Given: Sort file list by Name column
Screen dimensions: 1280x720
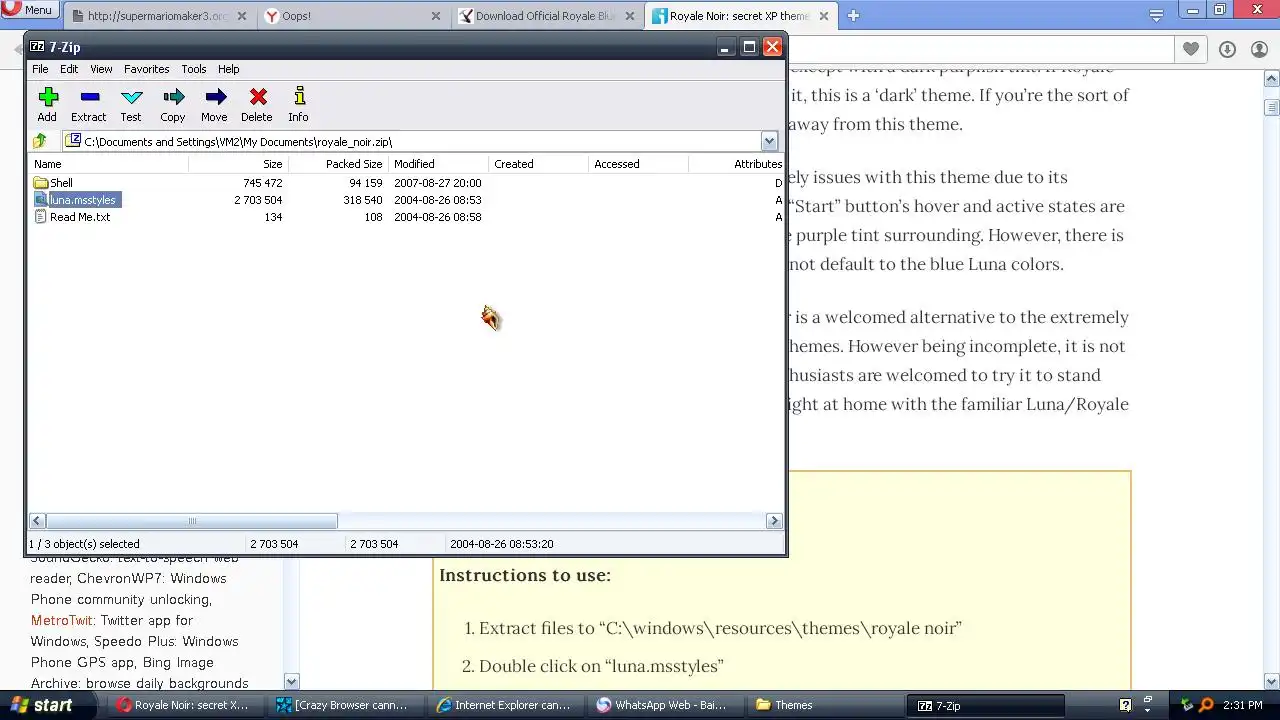Looking at the screenshot, I should point(108,164).
